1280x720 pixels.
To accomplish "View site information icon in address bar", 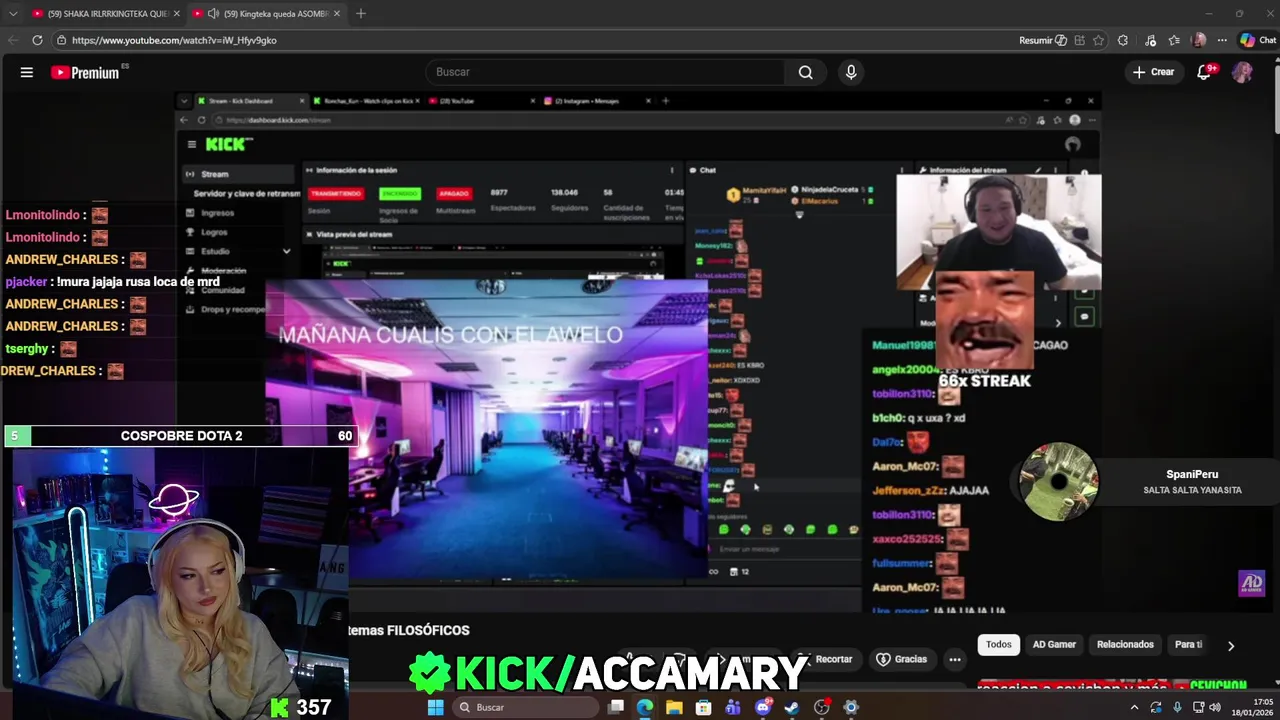I will click(x=61, y=40).
